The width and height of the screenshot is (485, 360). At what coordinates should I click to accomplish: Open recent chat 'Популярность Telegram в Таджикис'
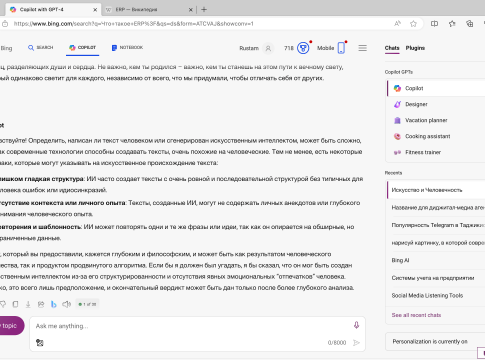pyautogui.click(x=436, y=225)
